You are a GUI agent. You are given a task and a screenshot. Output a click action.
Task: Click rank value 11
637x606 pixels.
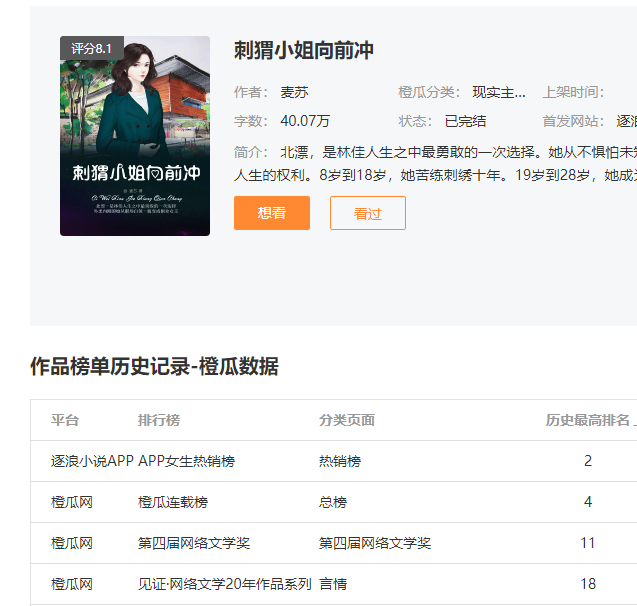click(588, 543)
